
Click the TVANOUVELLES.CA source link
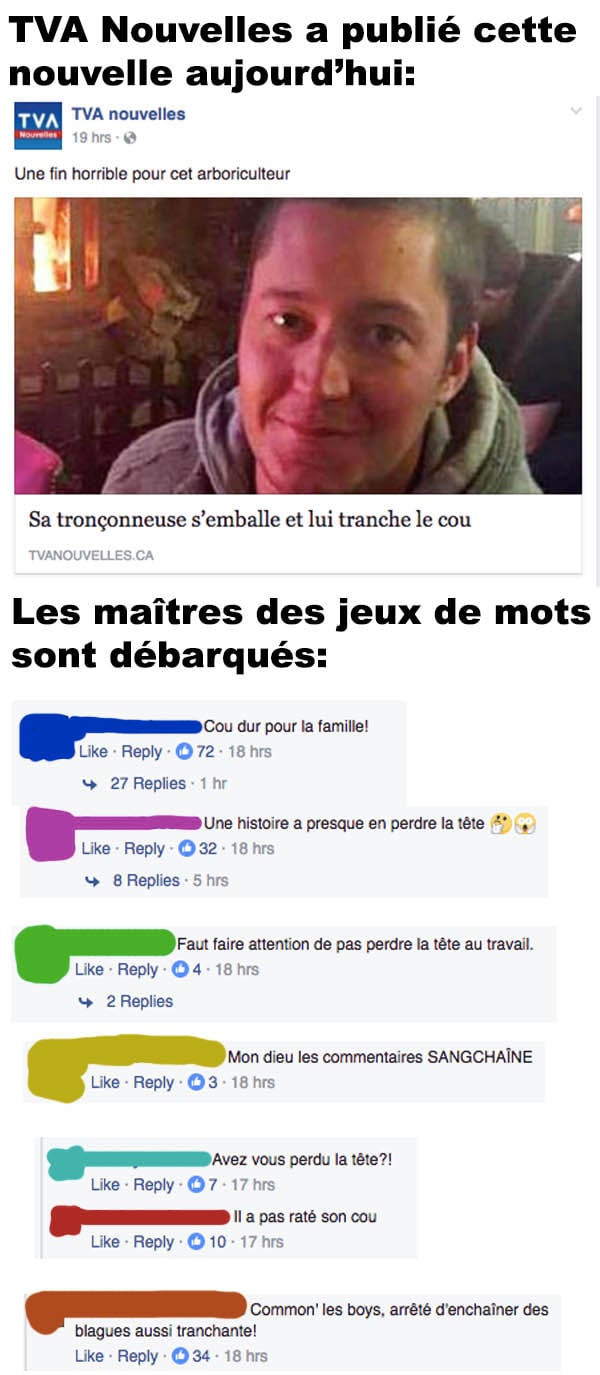tap(91, 555)
